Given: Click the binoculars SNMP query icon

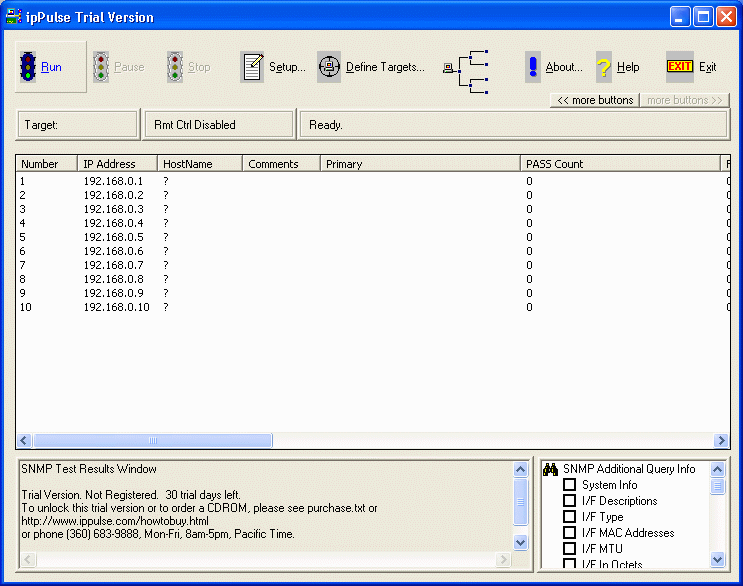Looking at the screenshot, I should tap(550, 469).
